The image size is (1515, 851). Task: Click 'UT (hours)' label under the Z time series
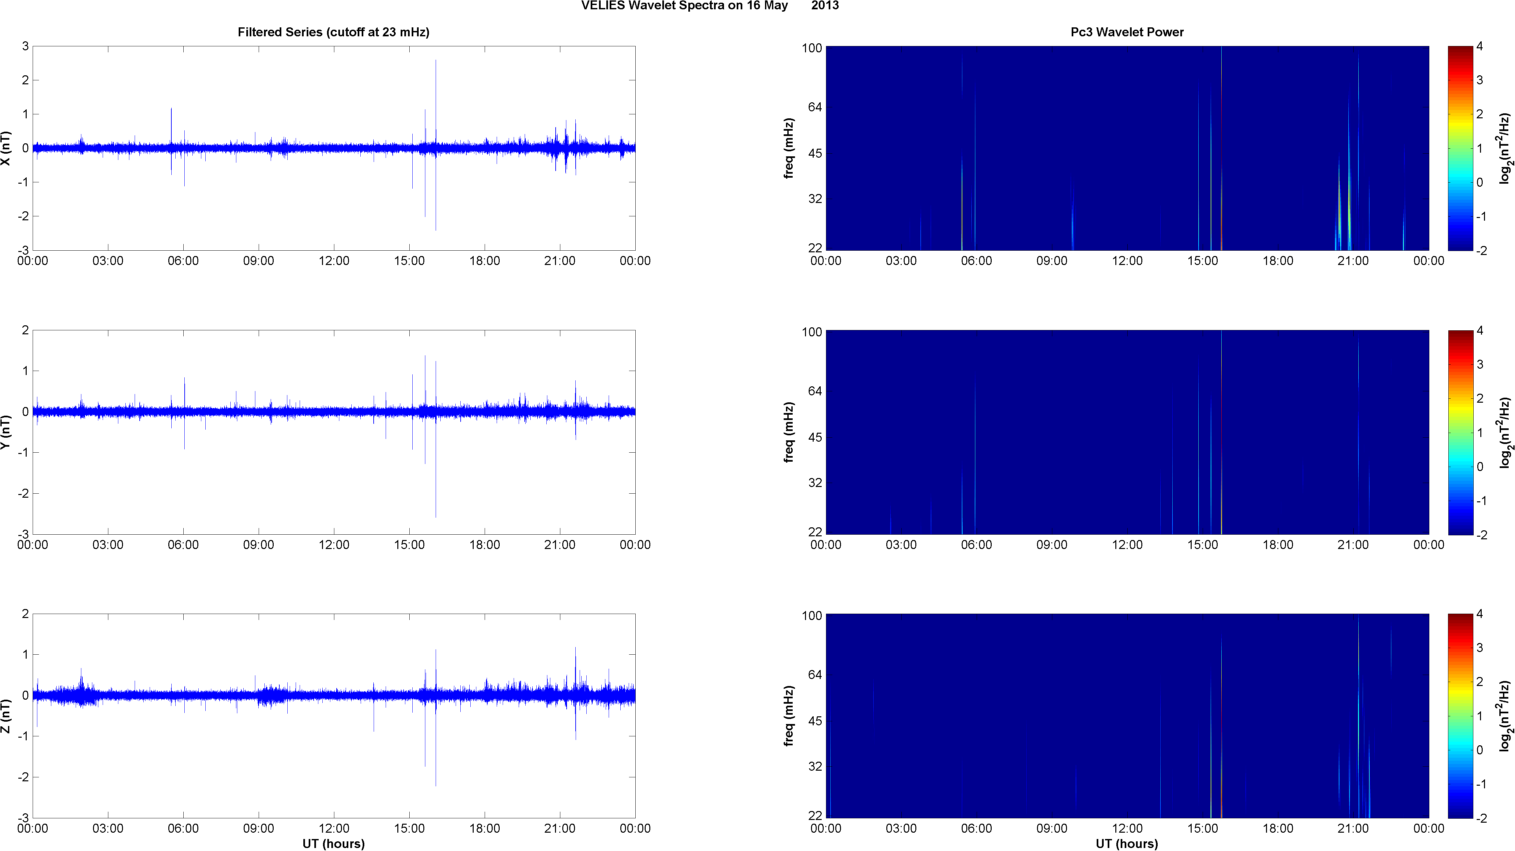click(334, 844)
